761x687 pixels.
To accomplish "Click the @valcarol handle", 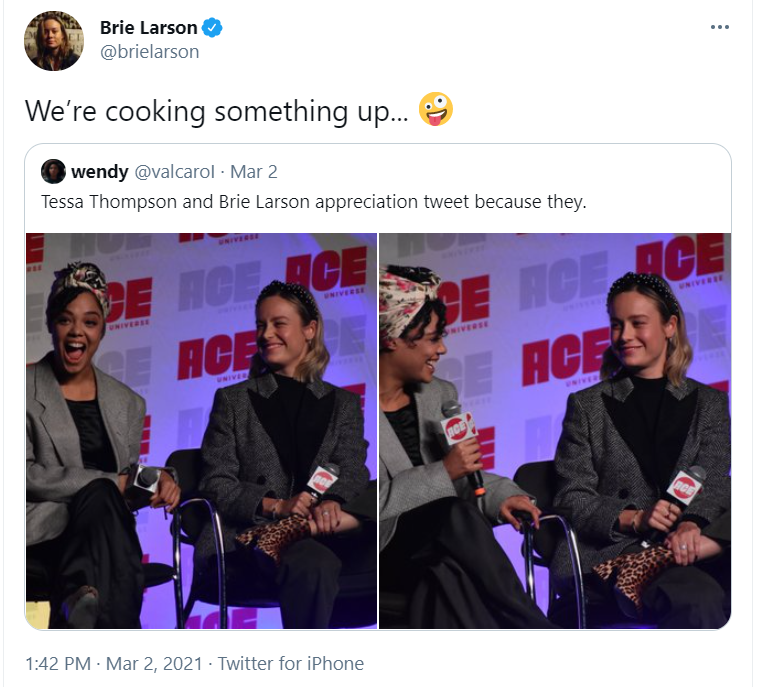I will pyautogui.click(x=174, y=172).
